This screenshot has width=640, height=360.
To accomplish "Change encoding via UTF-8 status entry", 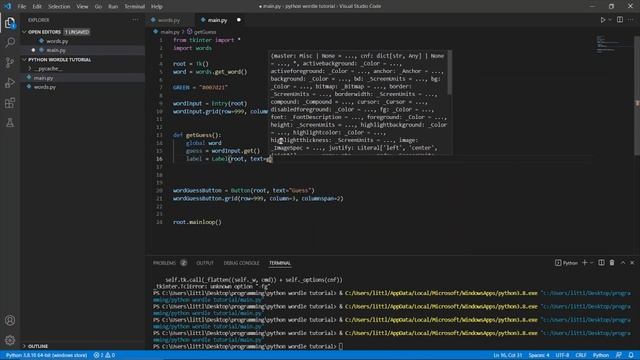I will 562,355.
